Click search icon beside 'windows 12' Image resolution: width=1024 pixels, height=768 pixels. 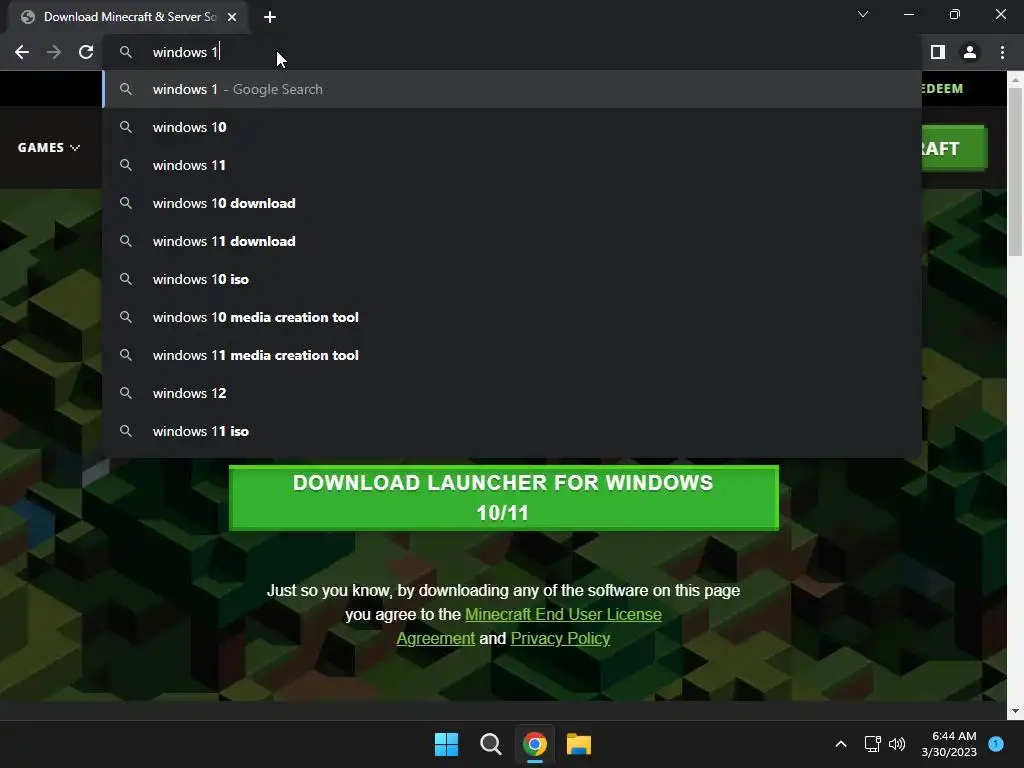[x=126, y=392]
